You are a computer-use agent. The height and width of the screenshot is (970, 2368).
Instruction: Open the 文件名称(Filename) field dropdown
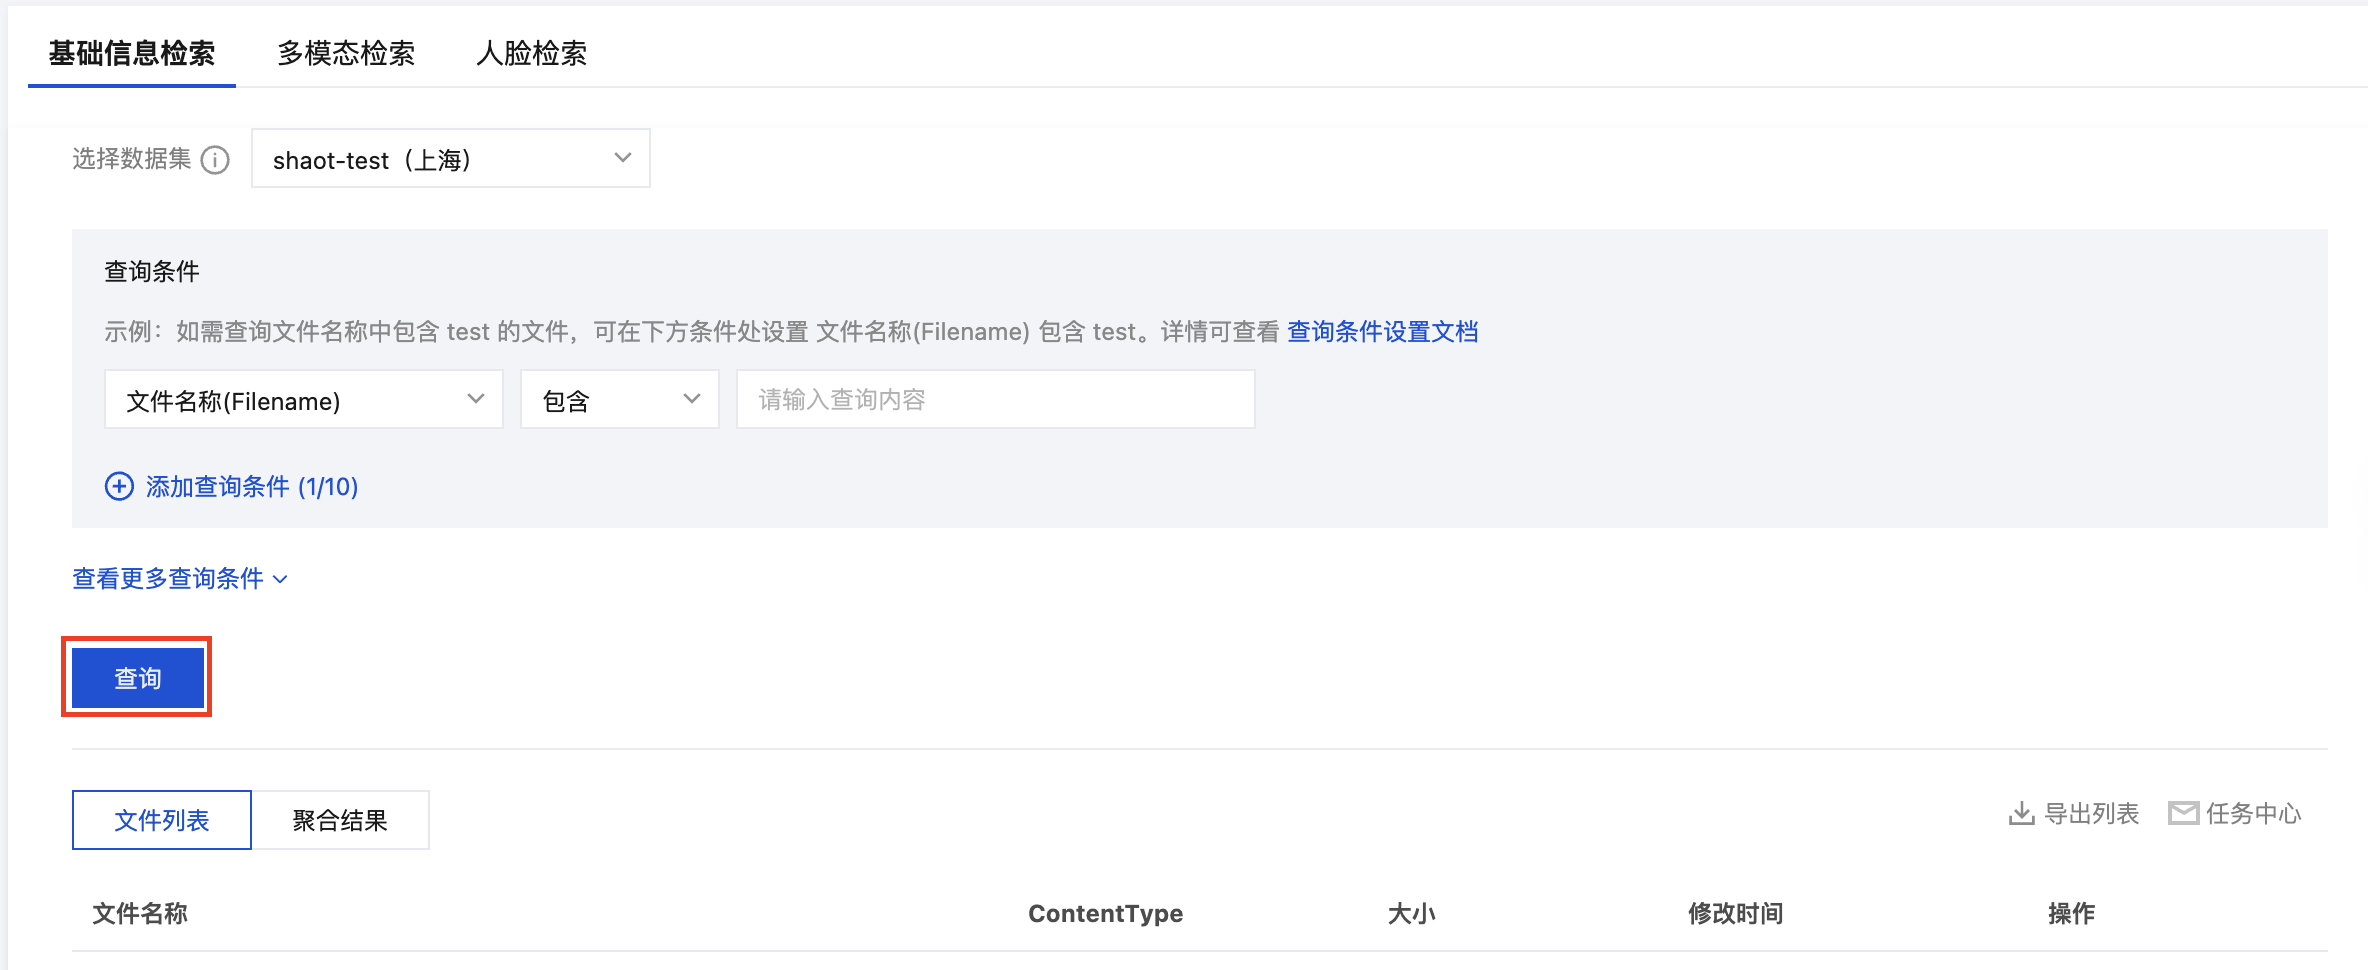point(304,400)
